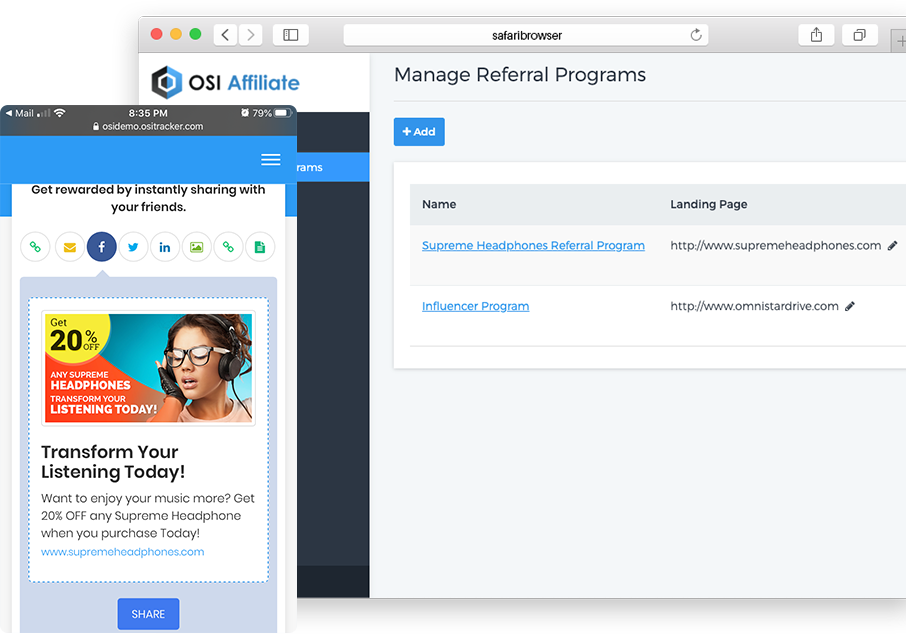Image resolution: width=906 pixels, height=634 pixels.
Task: Expand the mobile hamburger menu
Action: tap(270, 160)
